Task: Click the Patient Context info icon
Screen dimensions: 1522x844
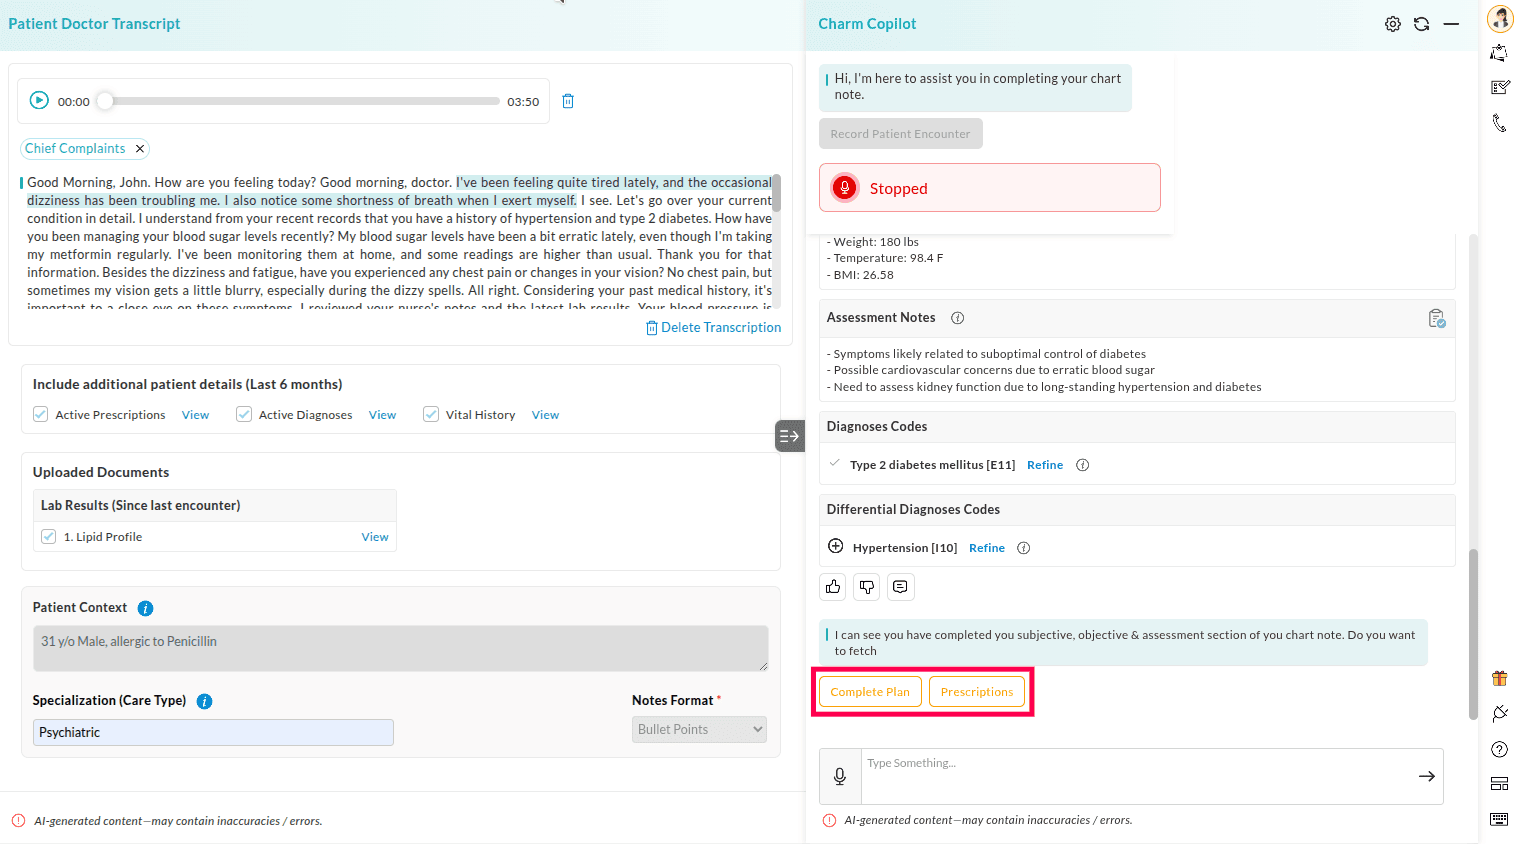Action: 145,608
